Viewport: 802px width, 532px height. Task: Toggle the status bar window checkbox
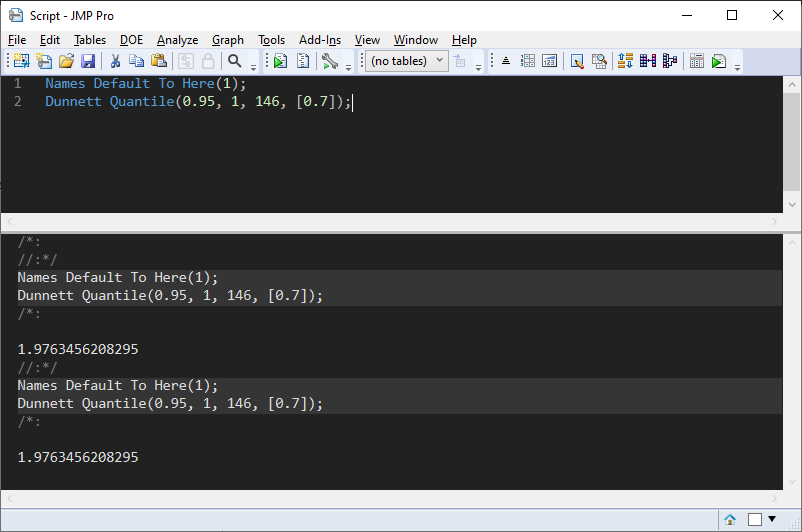click(755, 520)
